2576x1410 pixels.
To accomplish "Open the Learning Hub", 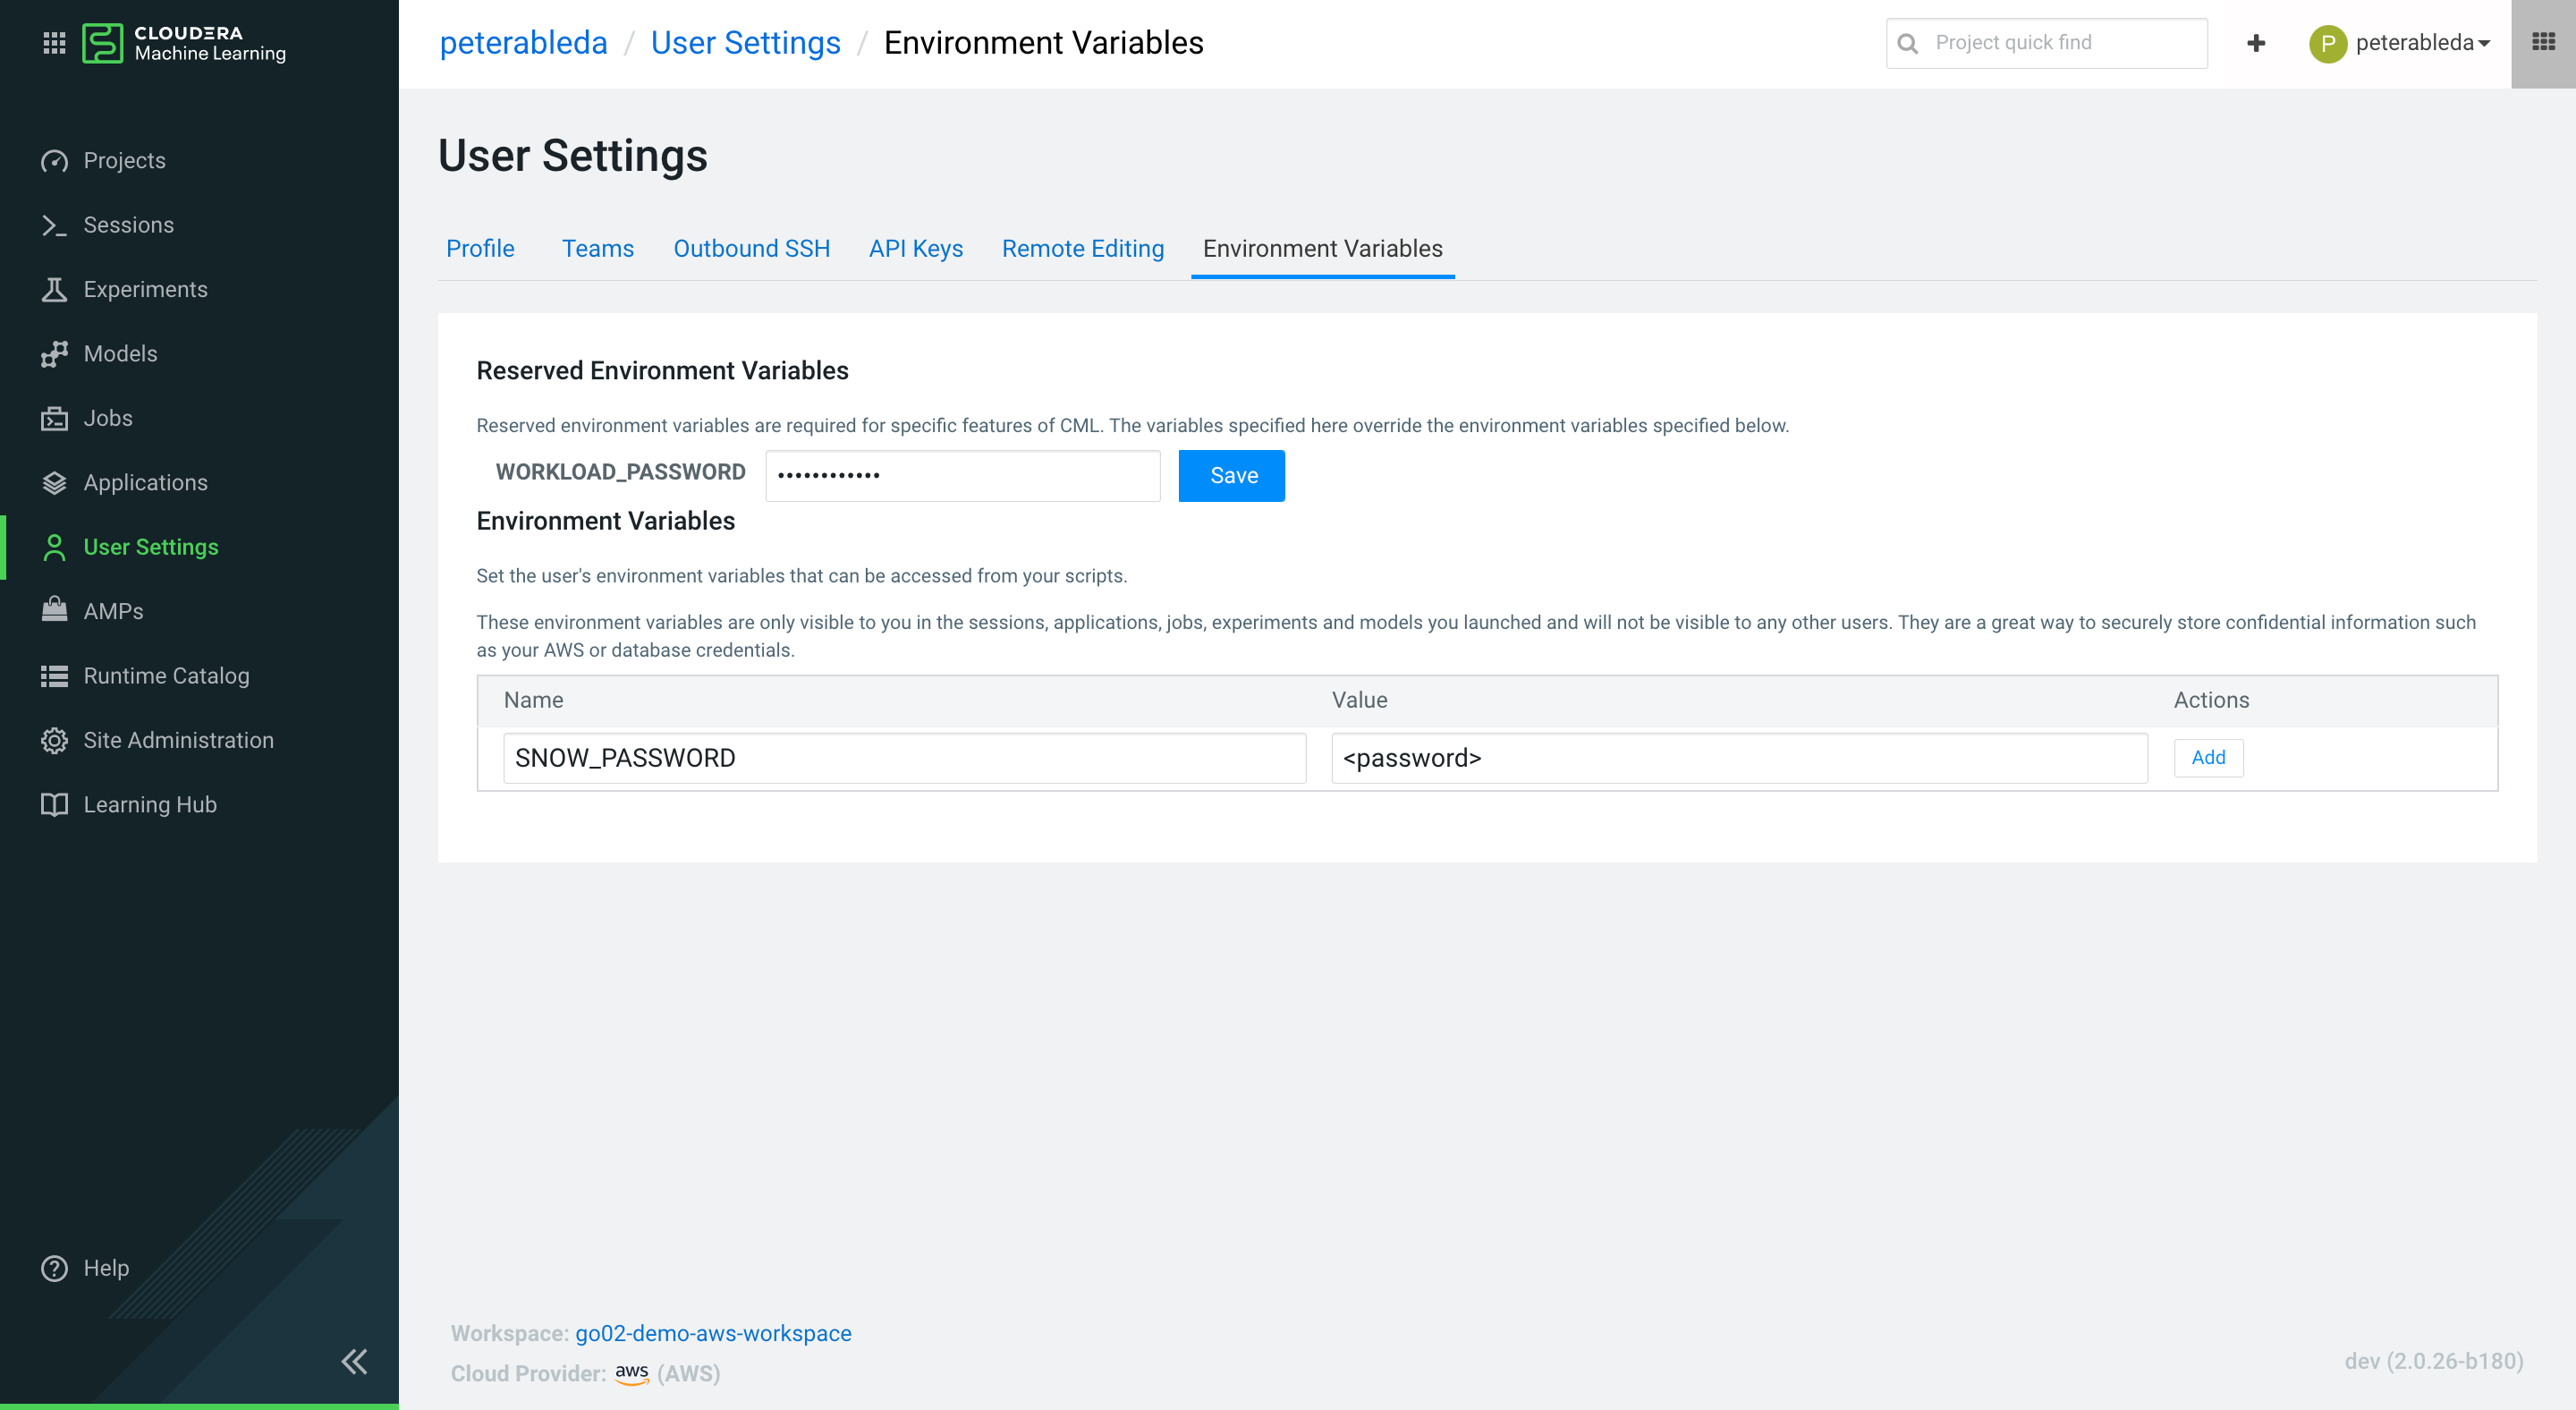I will [x=150, y=803].
